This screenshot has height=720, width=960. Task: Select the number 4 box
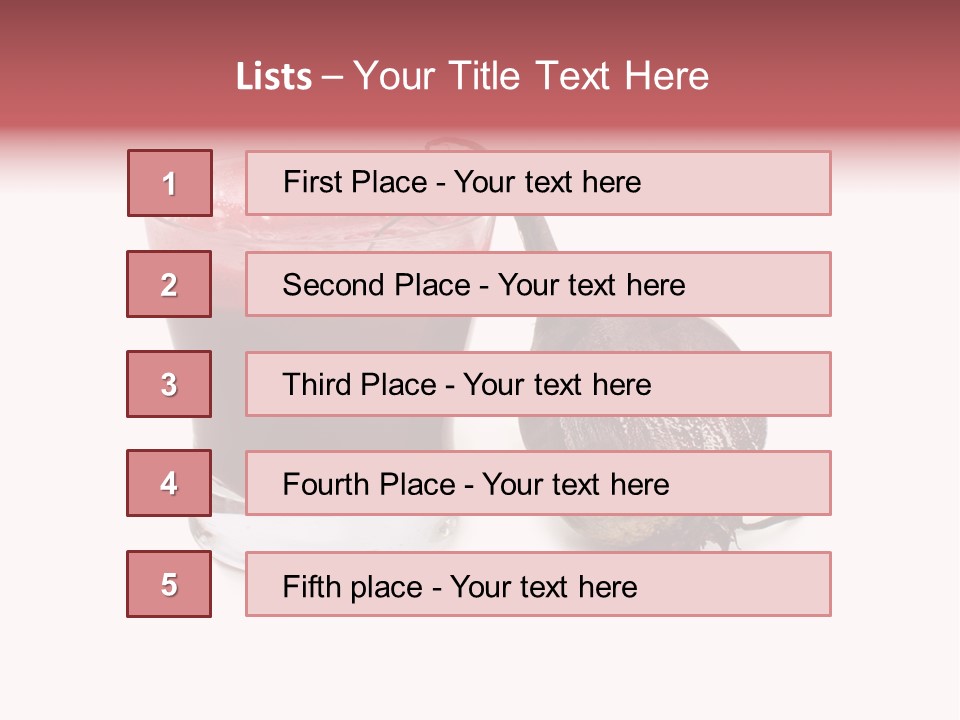point(169,483)
